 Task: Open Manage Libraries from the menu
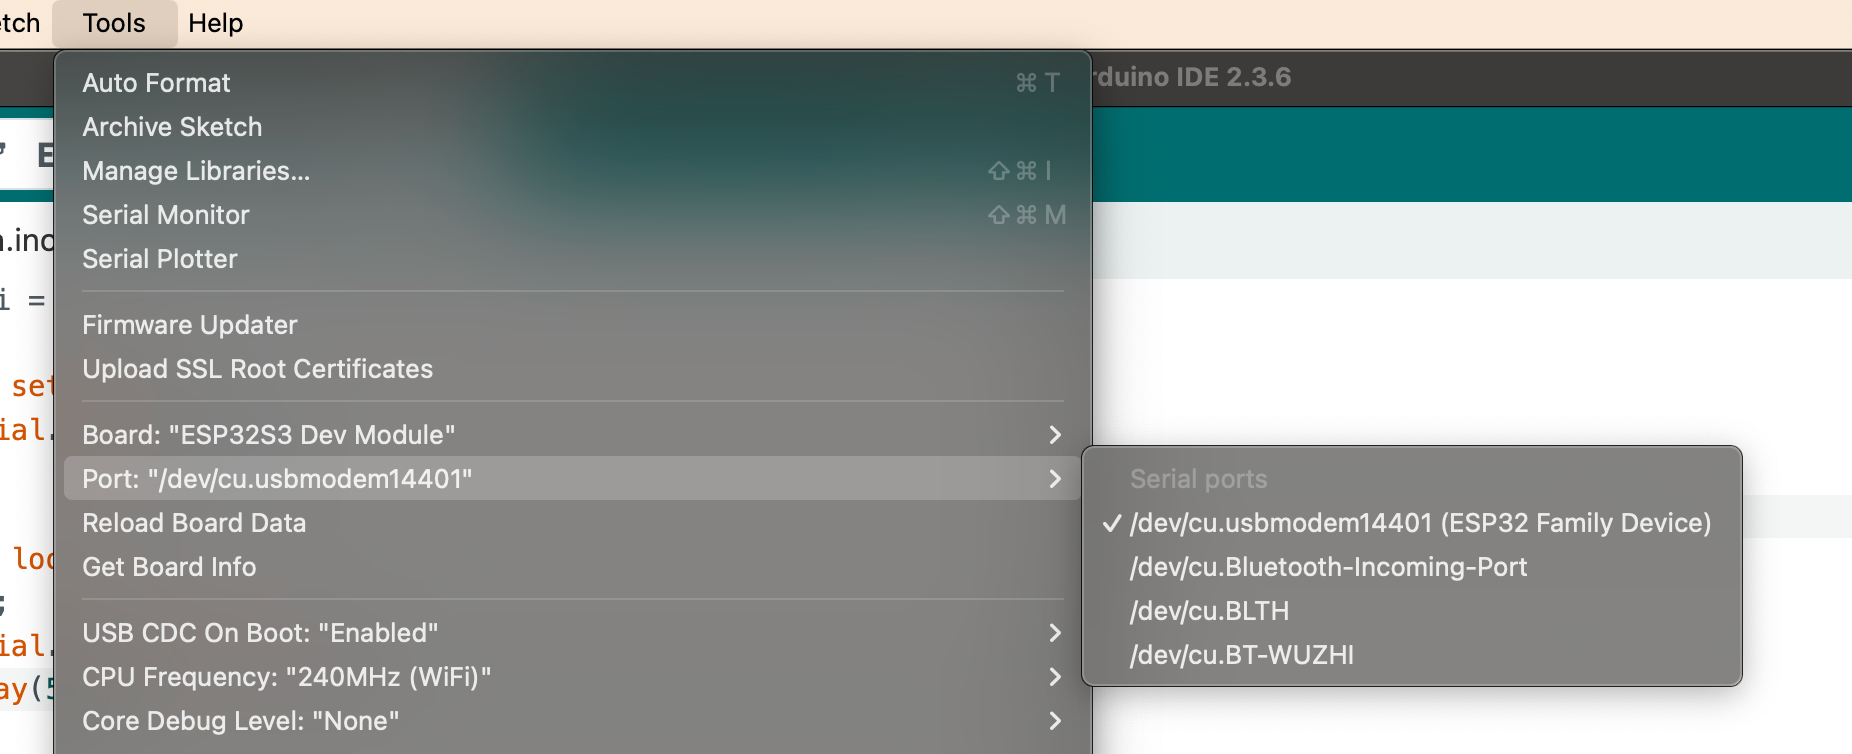(196, 171)
